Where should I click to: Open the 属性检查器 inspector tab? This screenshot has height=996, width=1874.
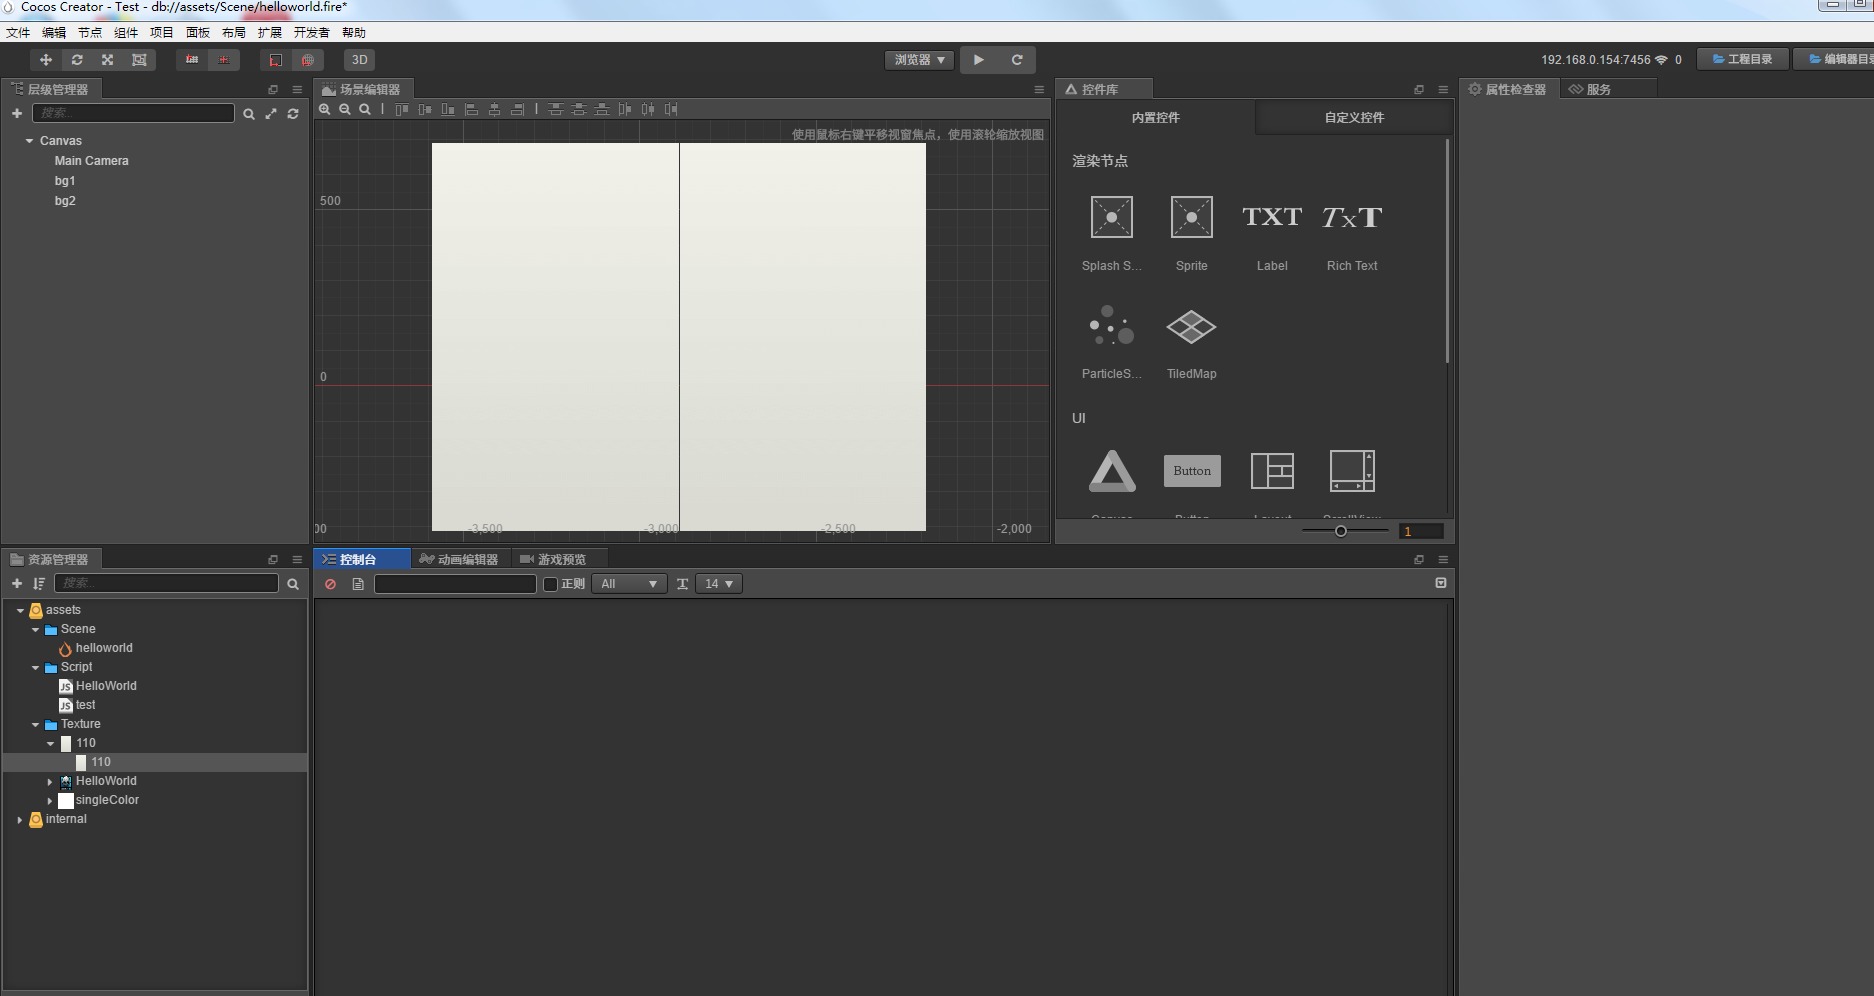pyautogui.click(x=1507, y=89)
